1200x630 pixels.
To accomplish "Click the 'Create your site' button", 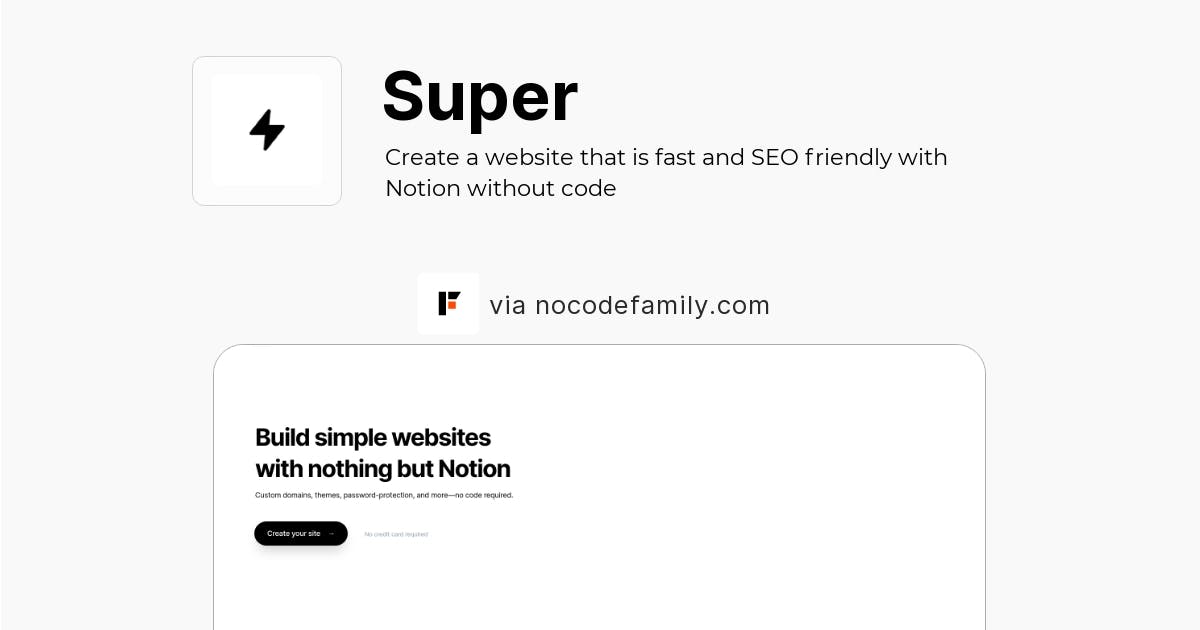I will [x=300, y=533].
